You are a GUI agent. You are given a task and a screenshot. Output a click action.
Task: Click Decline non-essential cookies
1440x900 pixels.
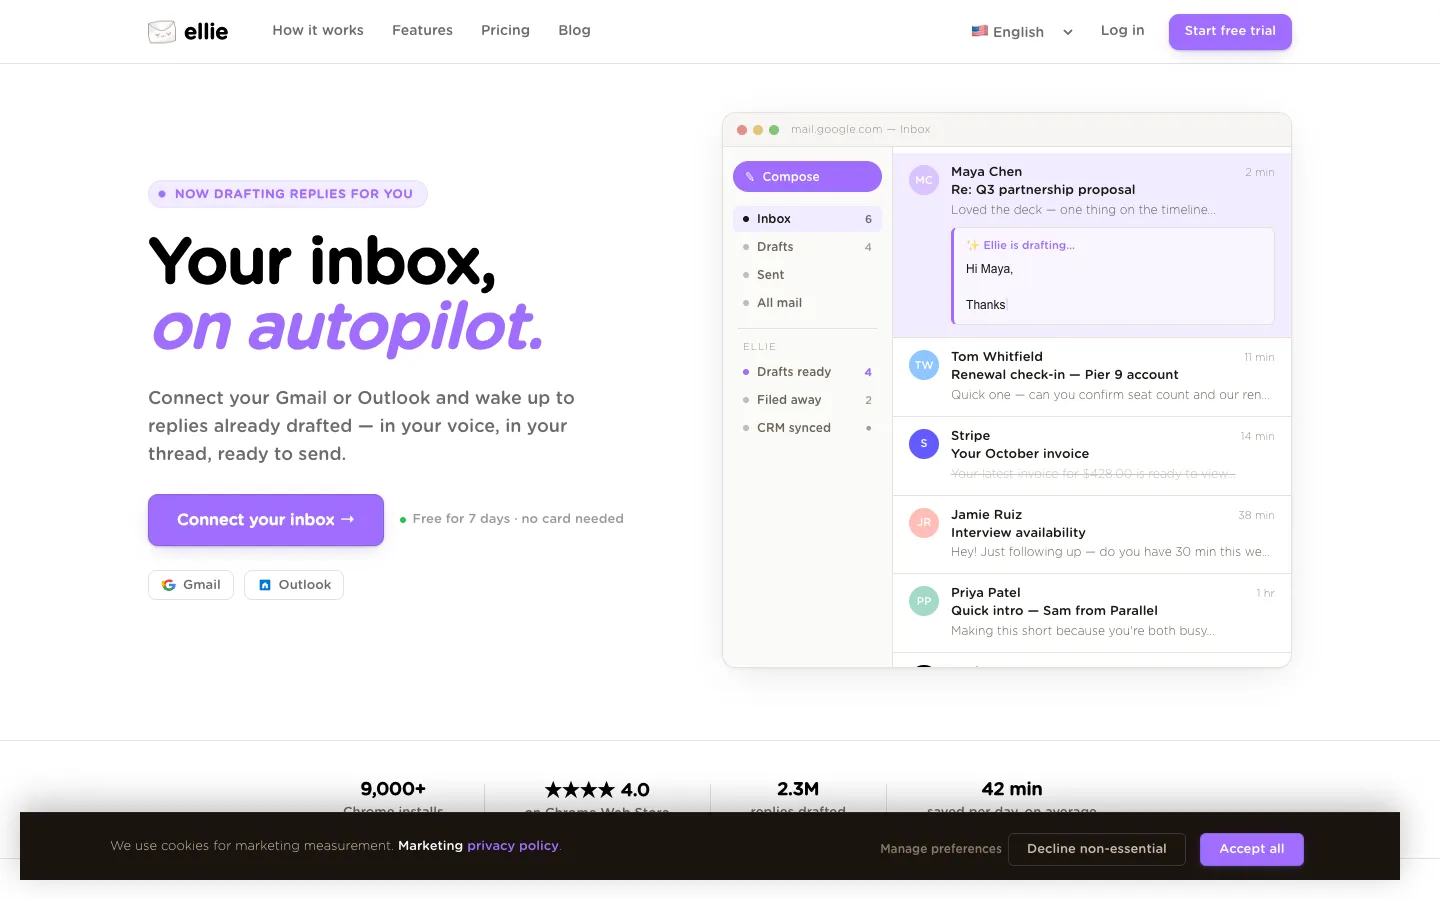coord(1097,849)
